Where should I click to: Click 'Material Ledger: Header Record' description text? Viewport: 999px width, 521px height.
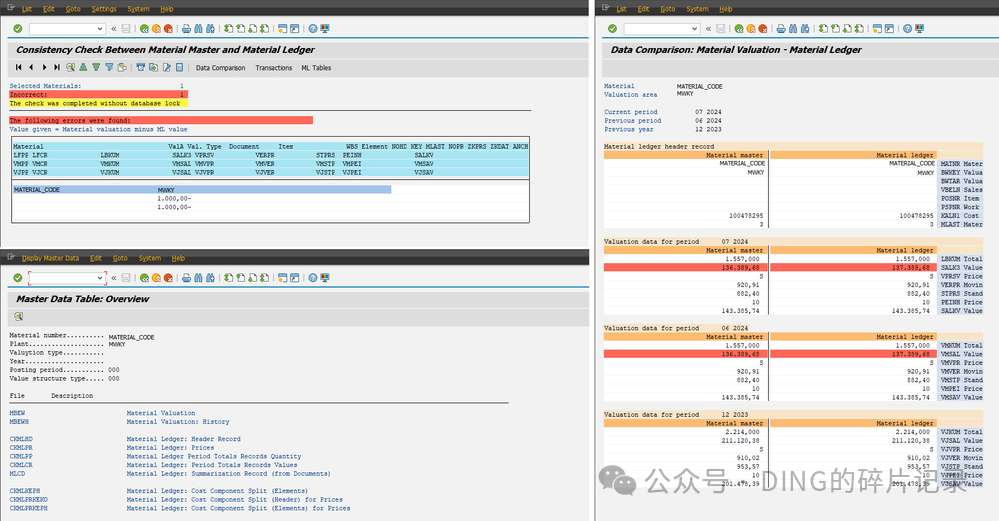(183, 439)
